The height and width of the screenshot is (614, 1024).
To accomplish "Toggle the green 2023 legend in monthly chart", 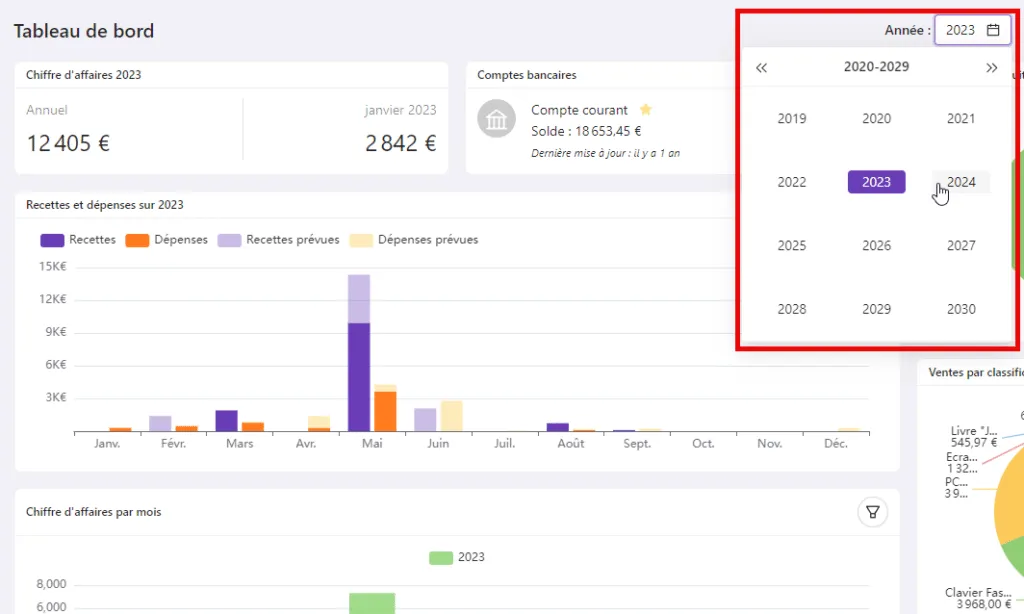I will [456, 557].
